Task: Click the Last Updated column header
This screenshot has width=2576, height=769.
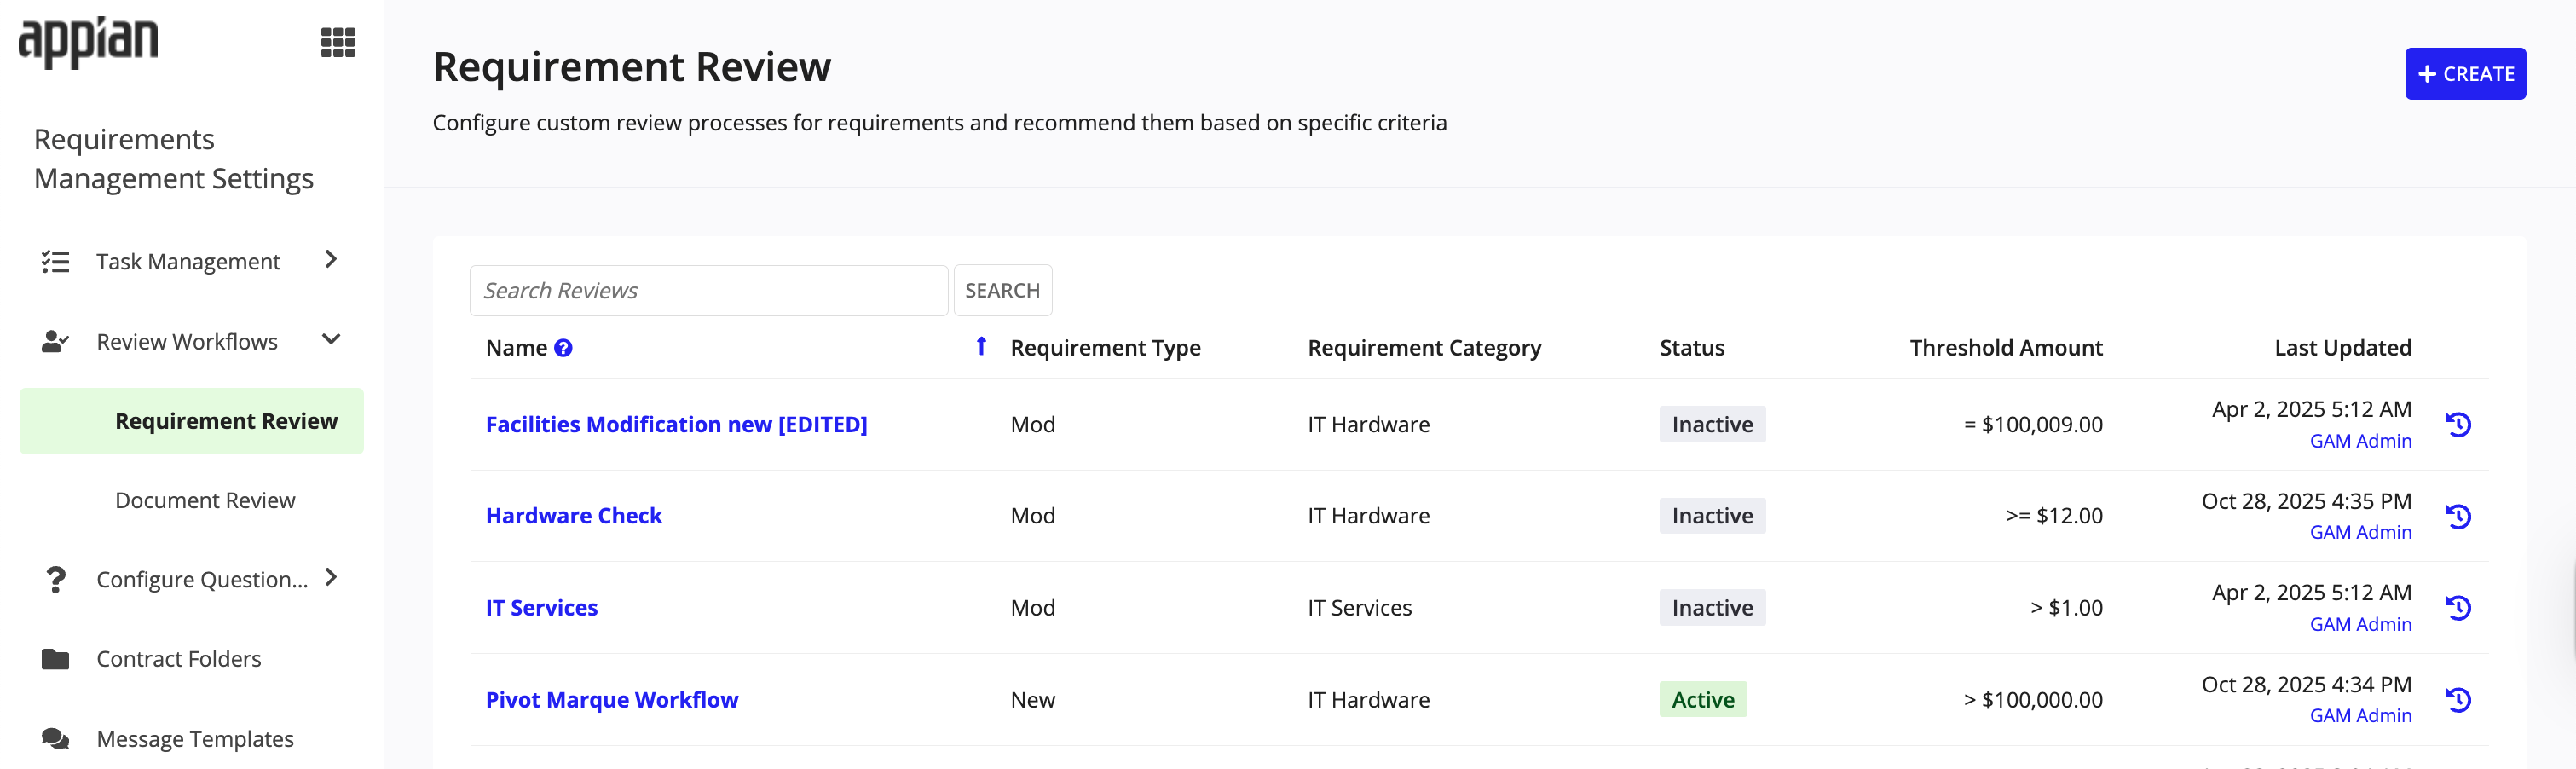Action: 2342,348
